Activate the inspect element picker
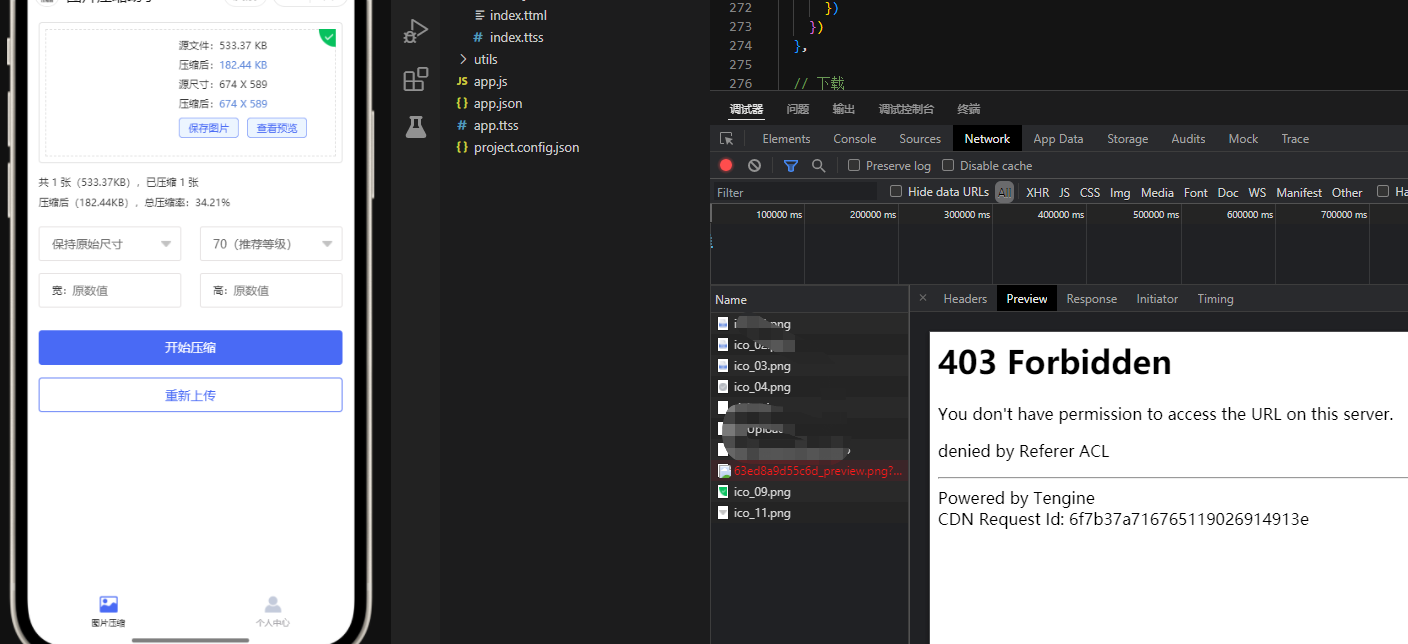1408x644 pixels. click(727, 139)
